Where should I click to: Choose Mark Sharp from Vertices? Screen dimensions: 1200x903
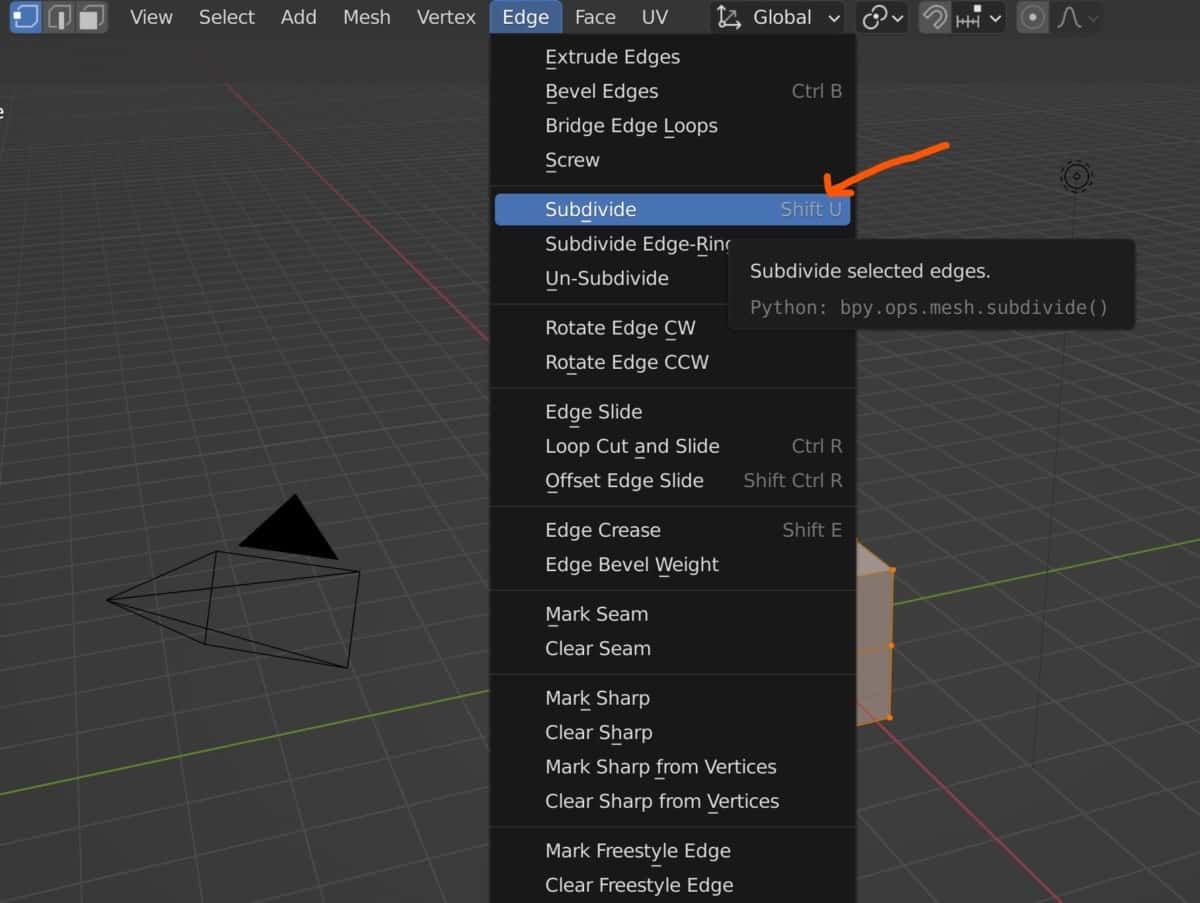tap(672, 767)
